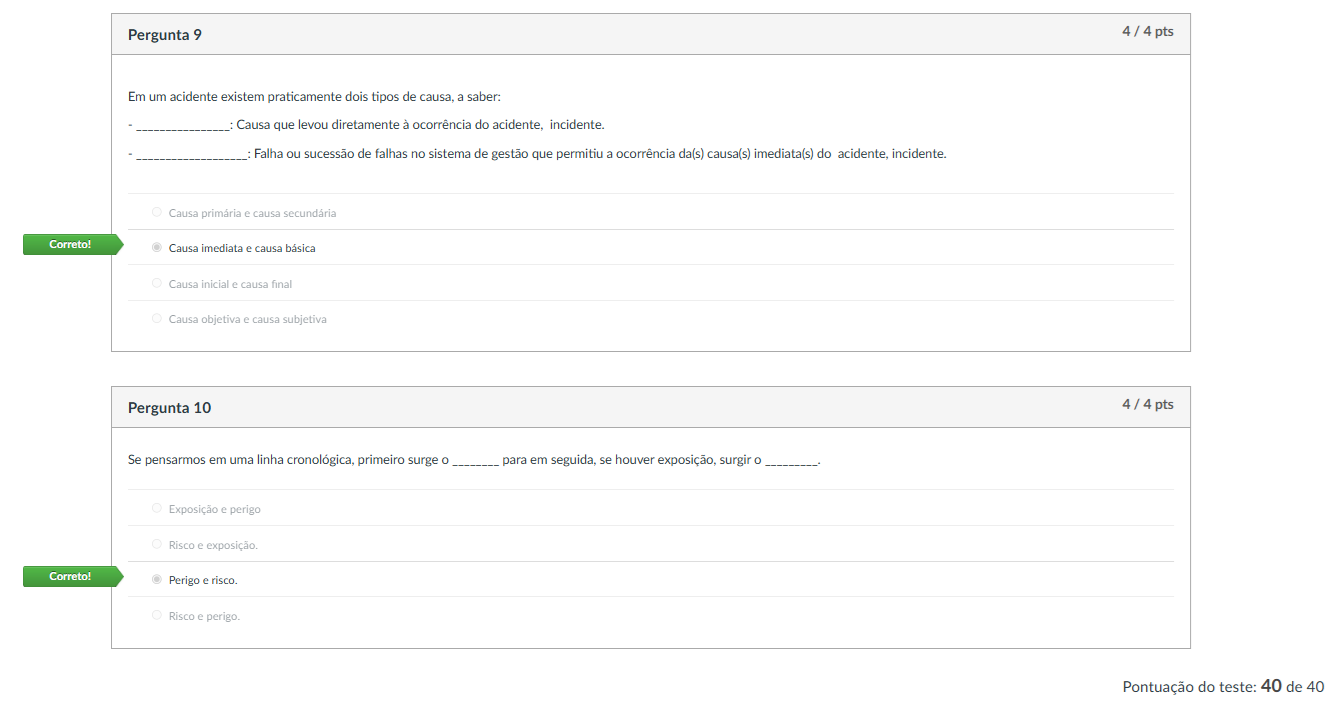Click the sentence 'Em um acidente existem praticamente'
Screen dimensions: 1331x704
click(x=314, y=97)
